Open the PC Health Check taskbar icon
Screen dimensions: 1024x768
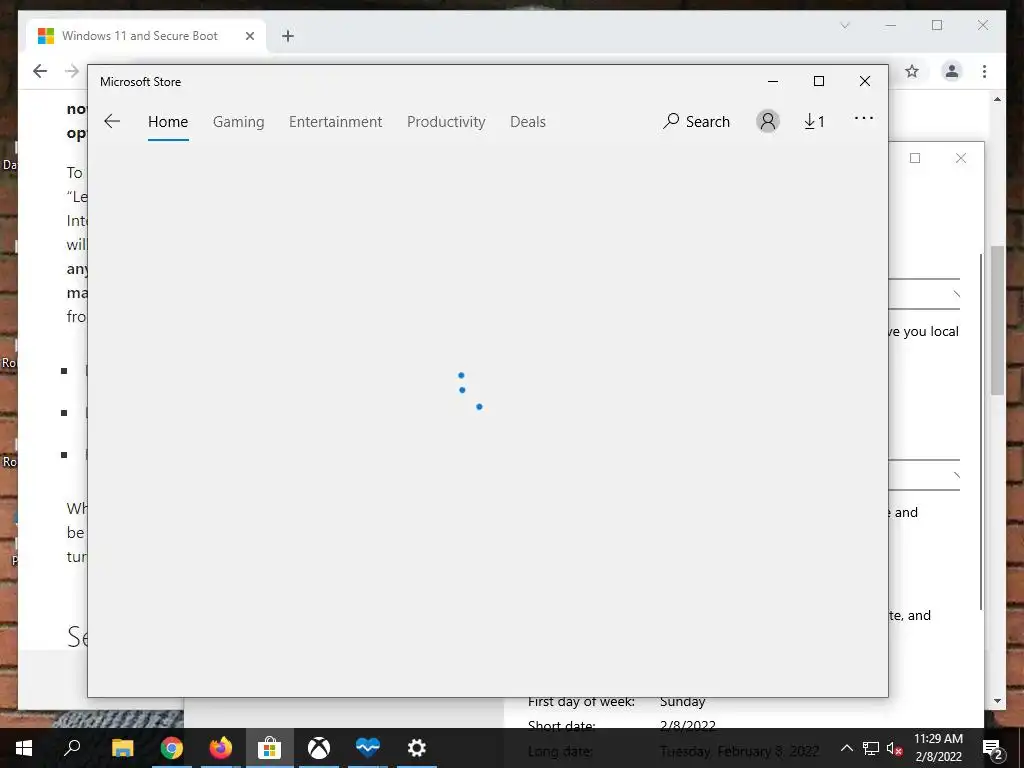(368, 748)
